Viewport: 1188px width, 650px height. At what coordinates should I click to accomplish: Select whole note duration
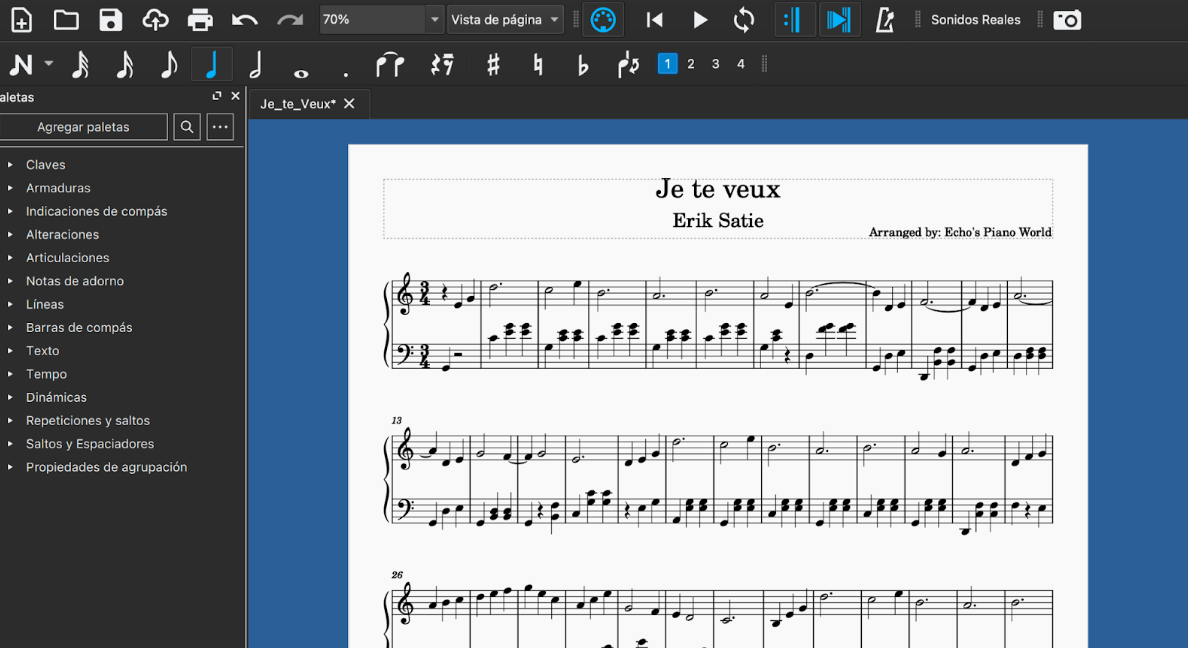pyautogui.click(x=301, y=73)
